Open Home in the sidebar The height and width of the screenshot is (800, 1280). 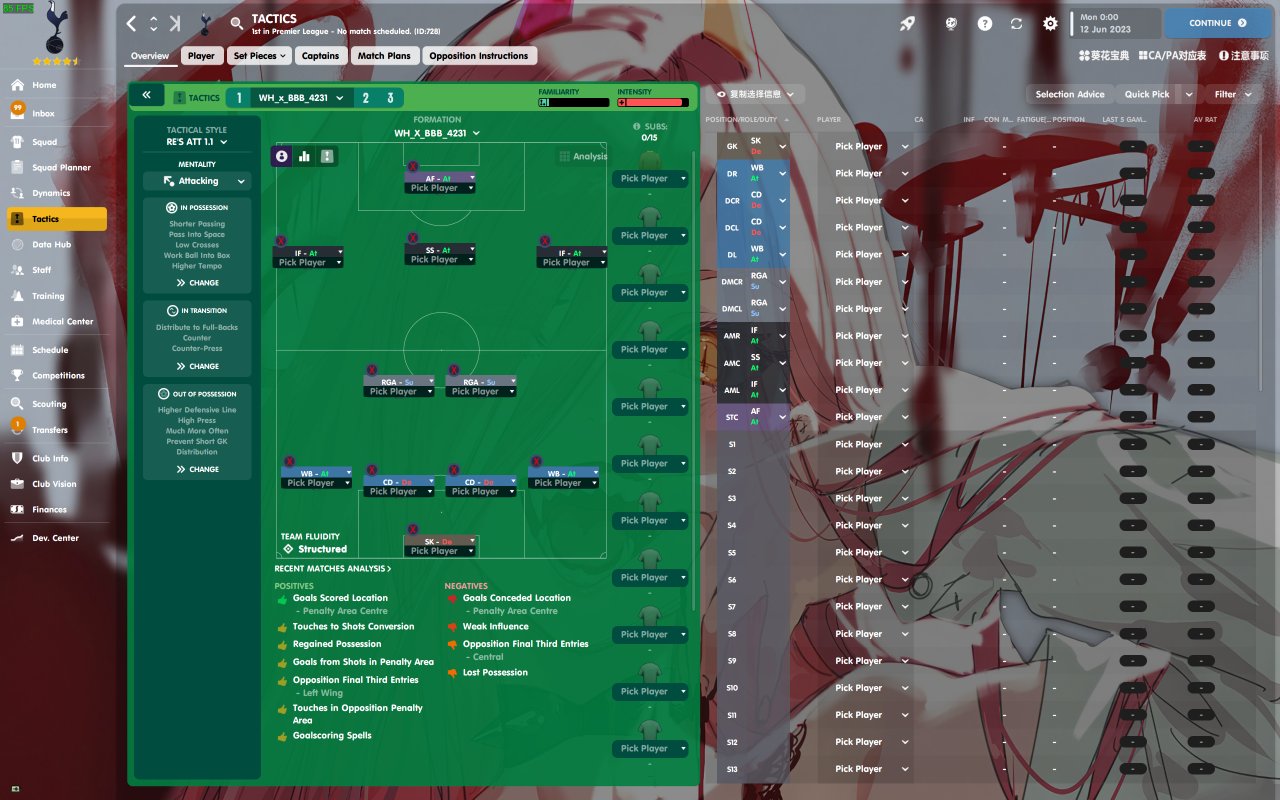point(57,85)
